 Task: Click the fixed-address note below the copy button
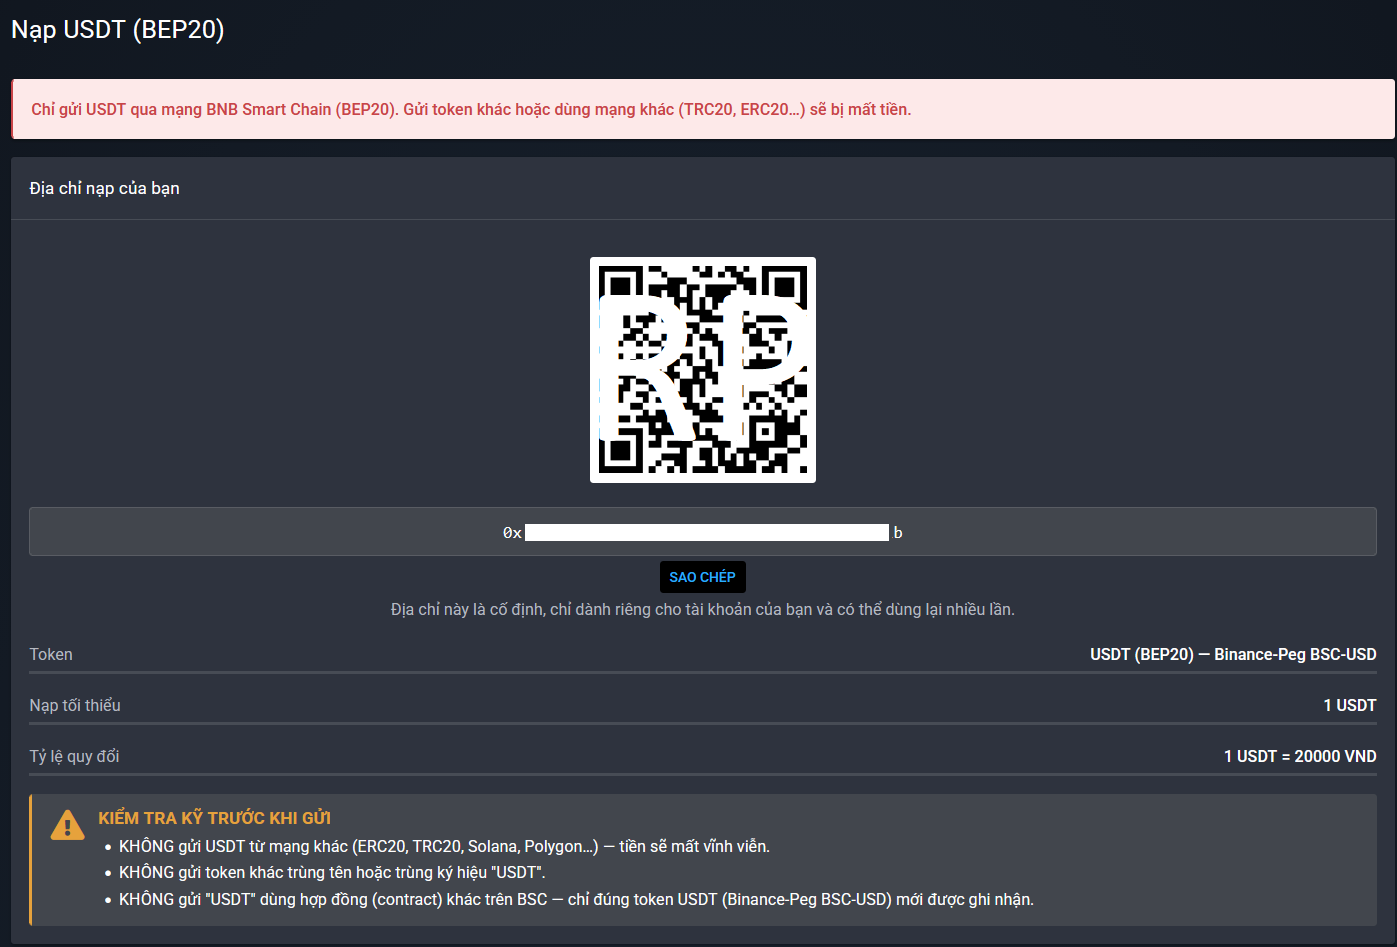(x=703, y=609)
